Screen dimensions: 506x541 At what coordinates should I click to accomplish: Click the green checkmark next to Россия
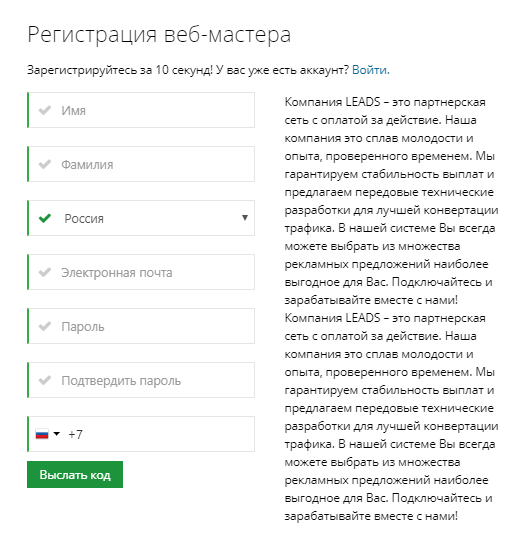[x=45, y=218]
